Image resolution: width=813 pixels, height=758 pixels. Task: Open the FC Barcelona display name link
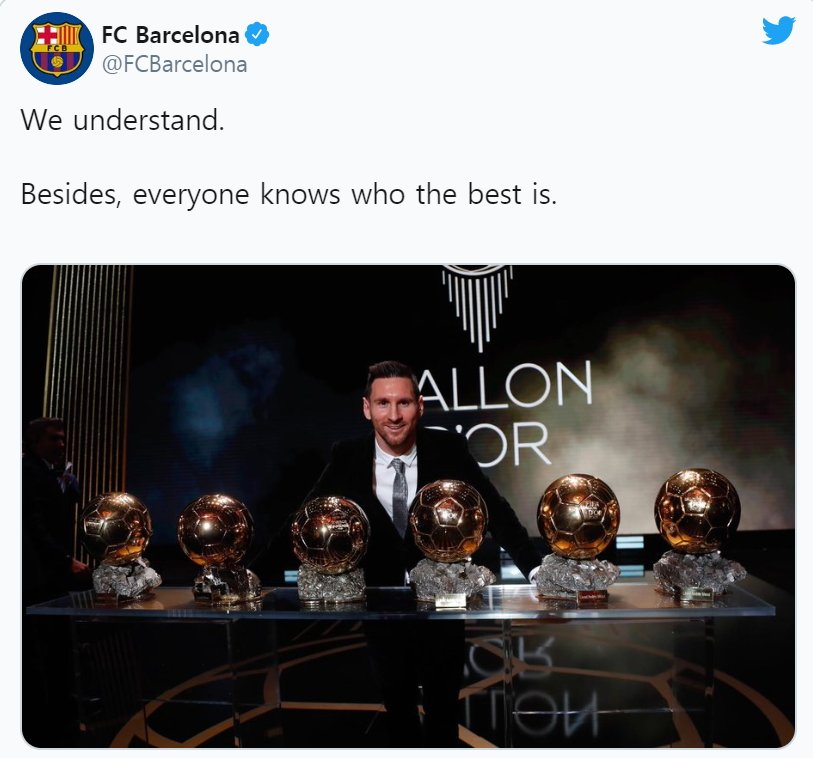pyautogui.click(x=170, y=35)
